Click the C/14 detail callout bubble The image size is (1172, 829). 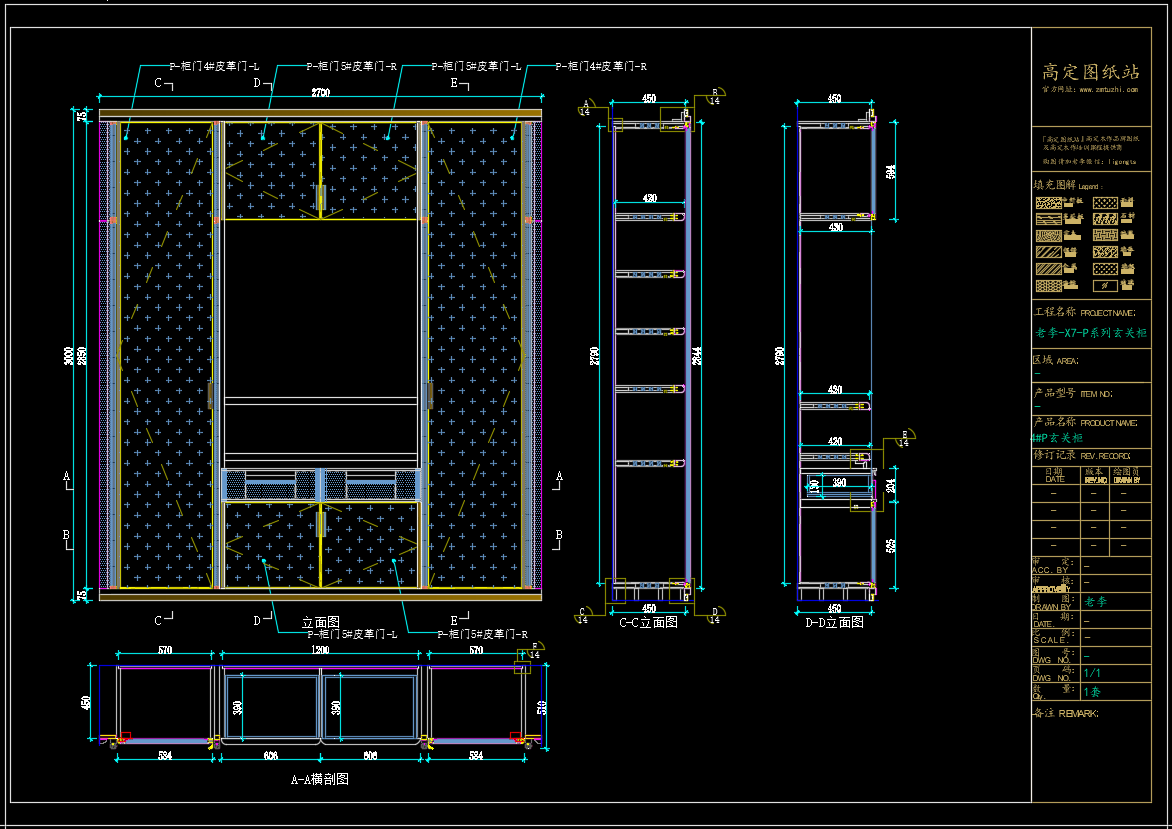[x=584, y=615]
